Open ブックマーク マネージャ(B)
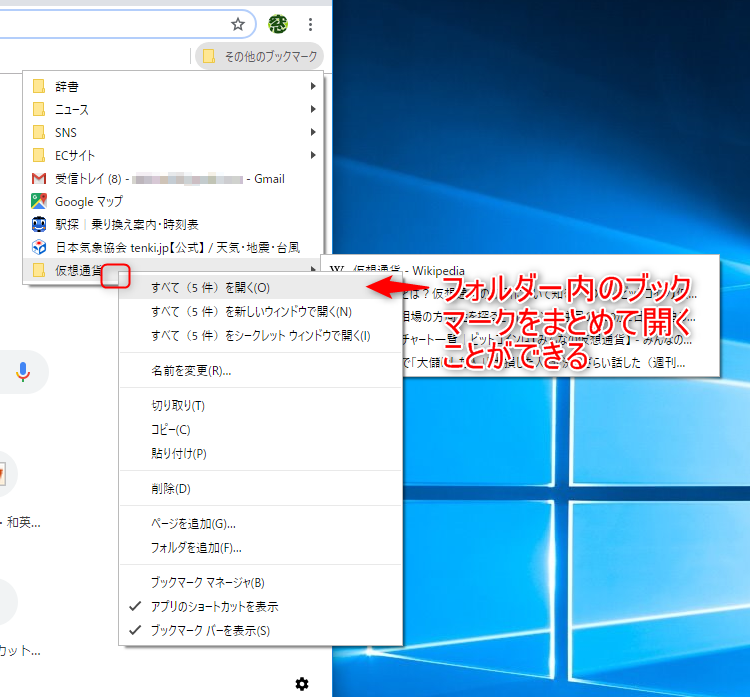Screen dimensions: 750x697 pyautogui.click(x=260, y=583)
